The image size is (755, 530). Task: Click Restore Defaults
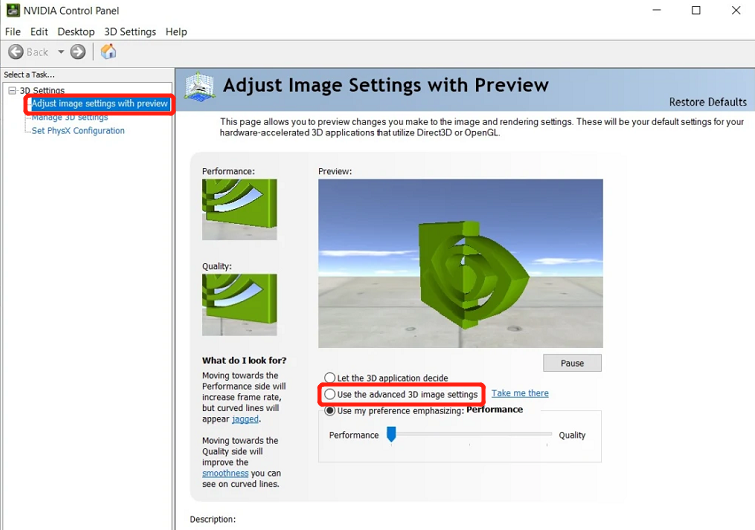coord(708,102)
